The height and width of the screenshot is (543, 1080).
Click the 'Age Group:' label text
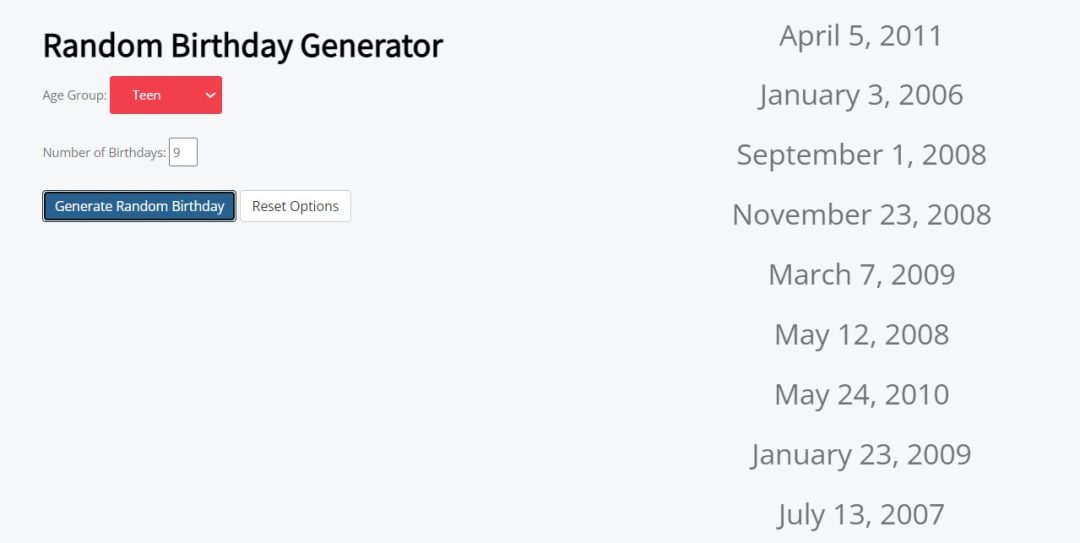pos(74,96)
